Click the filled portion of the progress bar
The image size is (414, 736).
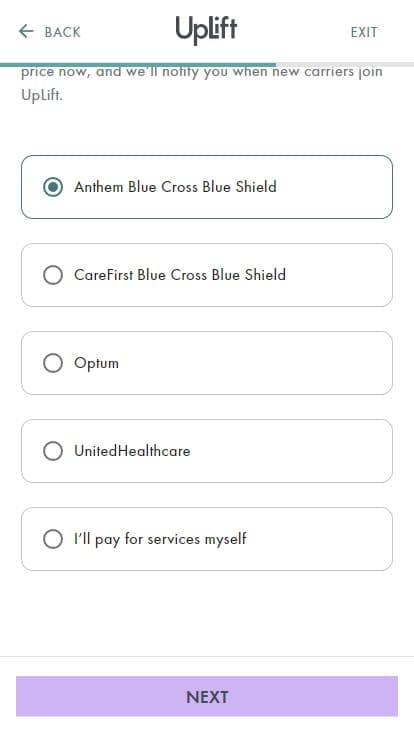pos(138,65)
